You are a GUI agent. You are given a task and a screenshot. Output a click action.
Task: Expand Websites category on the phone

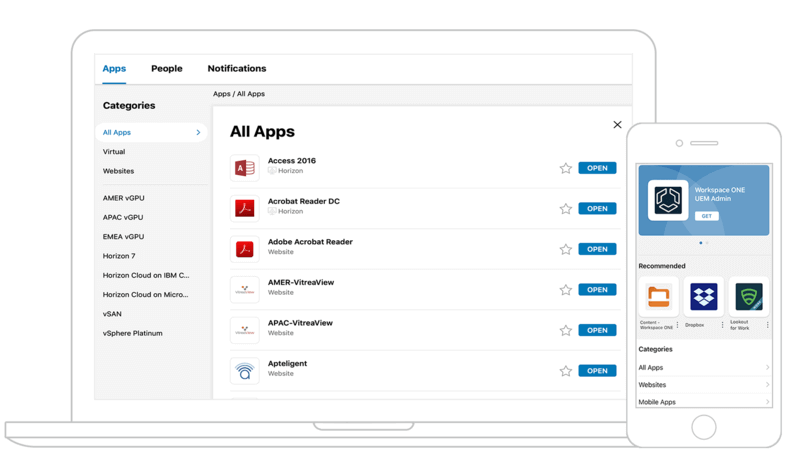(x=767, y=385)
